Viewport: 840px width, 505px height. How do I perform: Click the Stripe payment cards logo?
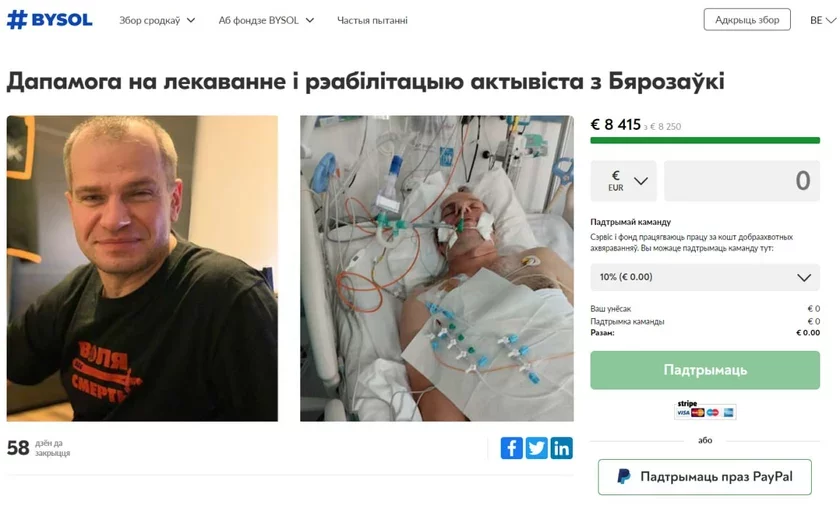[705, 410]
